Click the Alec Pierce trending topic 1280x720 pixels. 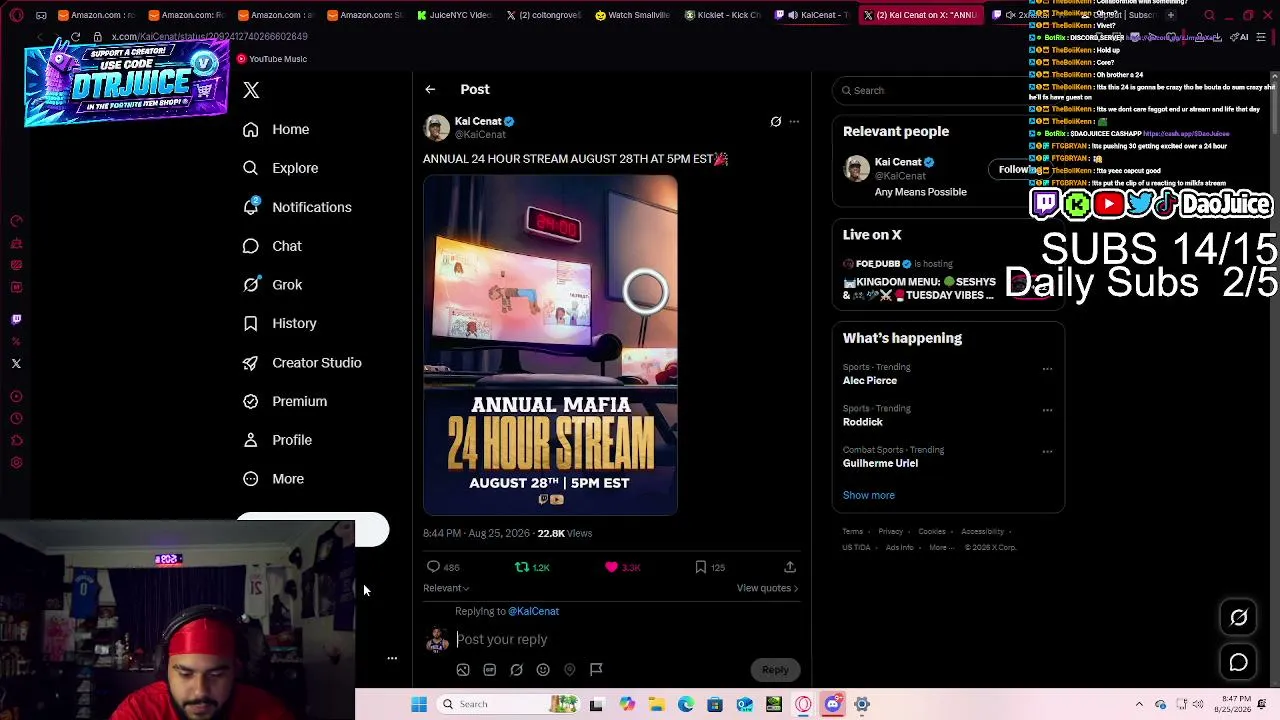870,381
